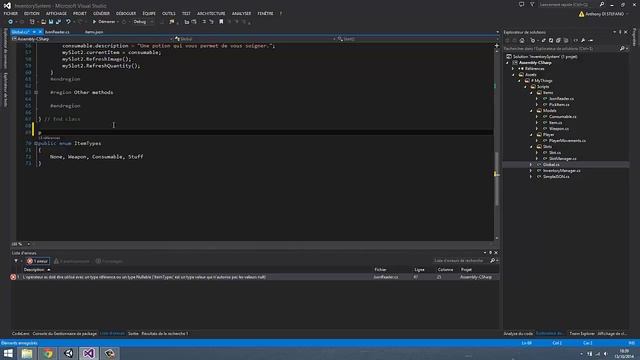Select PickItem.cs in Solution Explorer
Image resolution: width=640 pixels, height=360 pixels.
[559, 105]
